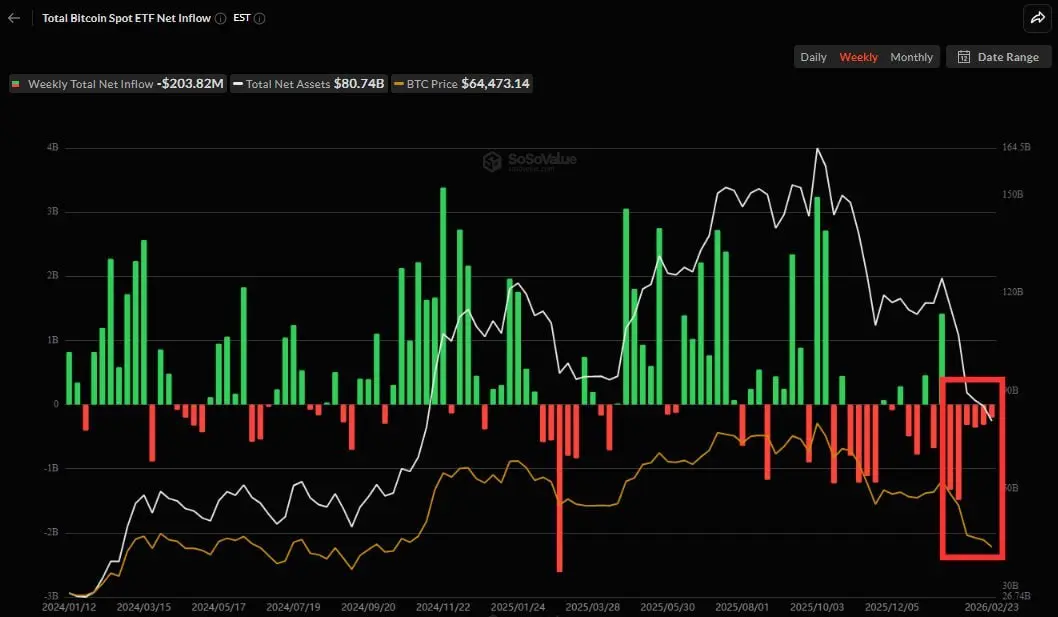
Task: Open info icon next to EST timezone
Action: 260,19
